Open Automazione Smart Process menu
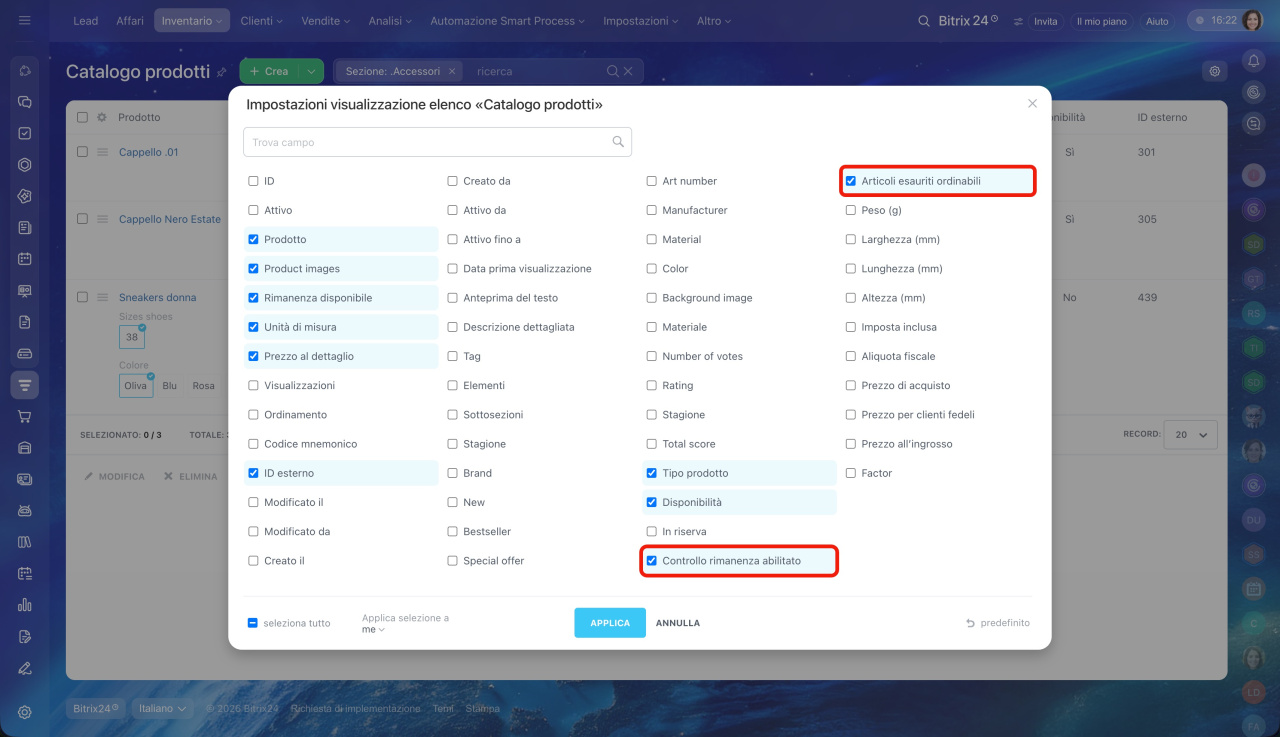This screenshot has width=1280, height=737. 508,21
